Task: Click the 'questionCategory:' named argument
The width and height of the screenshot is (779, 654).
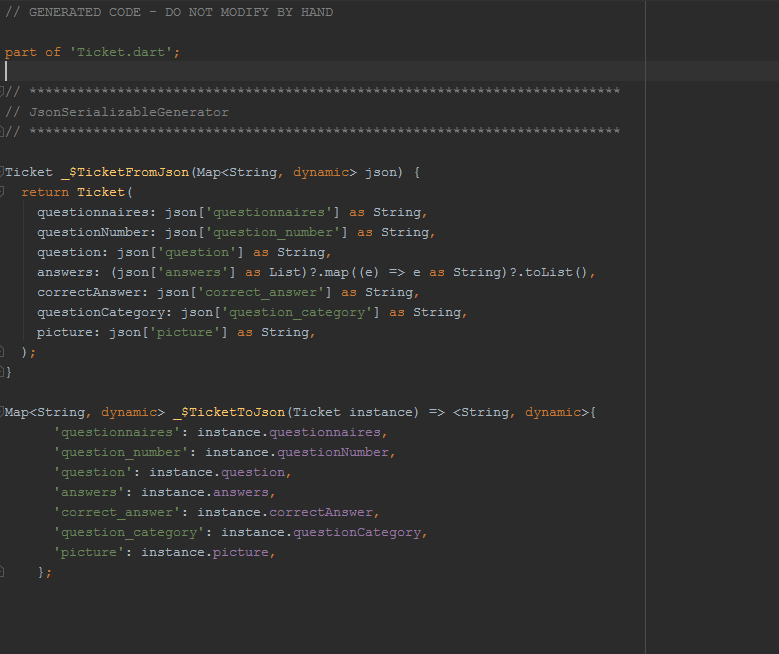Action: click(105, 313)
